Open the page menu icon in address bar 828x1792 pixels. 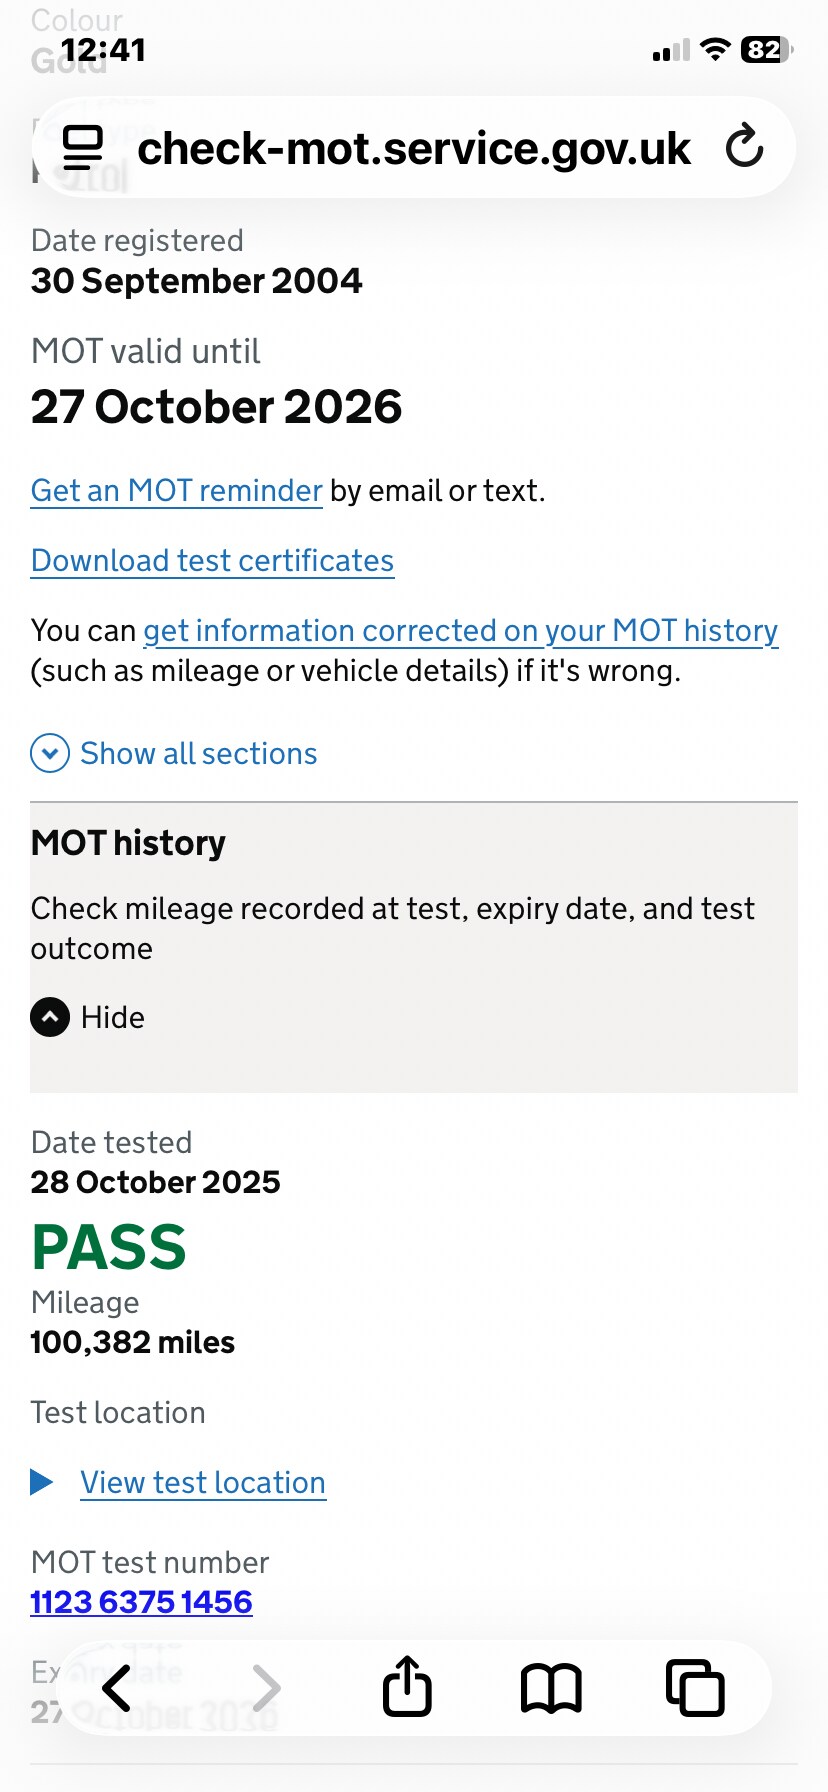tap(83, 147)
